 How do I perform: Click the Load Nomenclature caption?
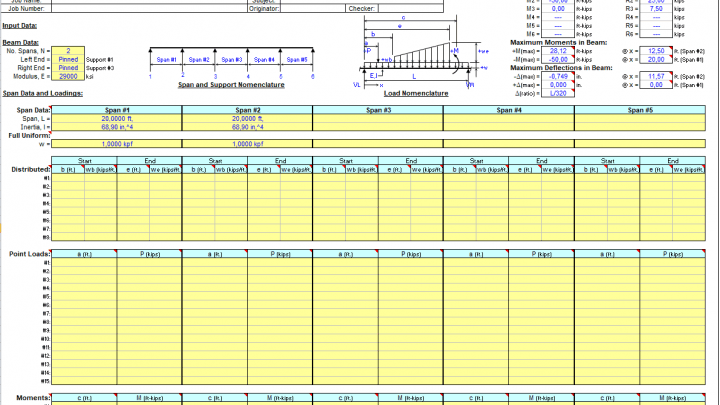coord(416,93)
